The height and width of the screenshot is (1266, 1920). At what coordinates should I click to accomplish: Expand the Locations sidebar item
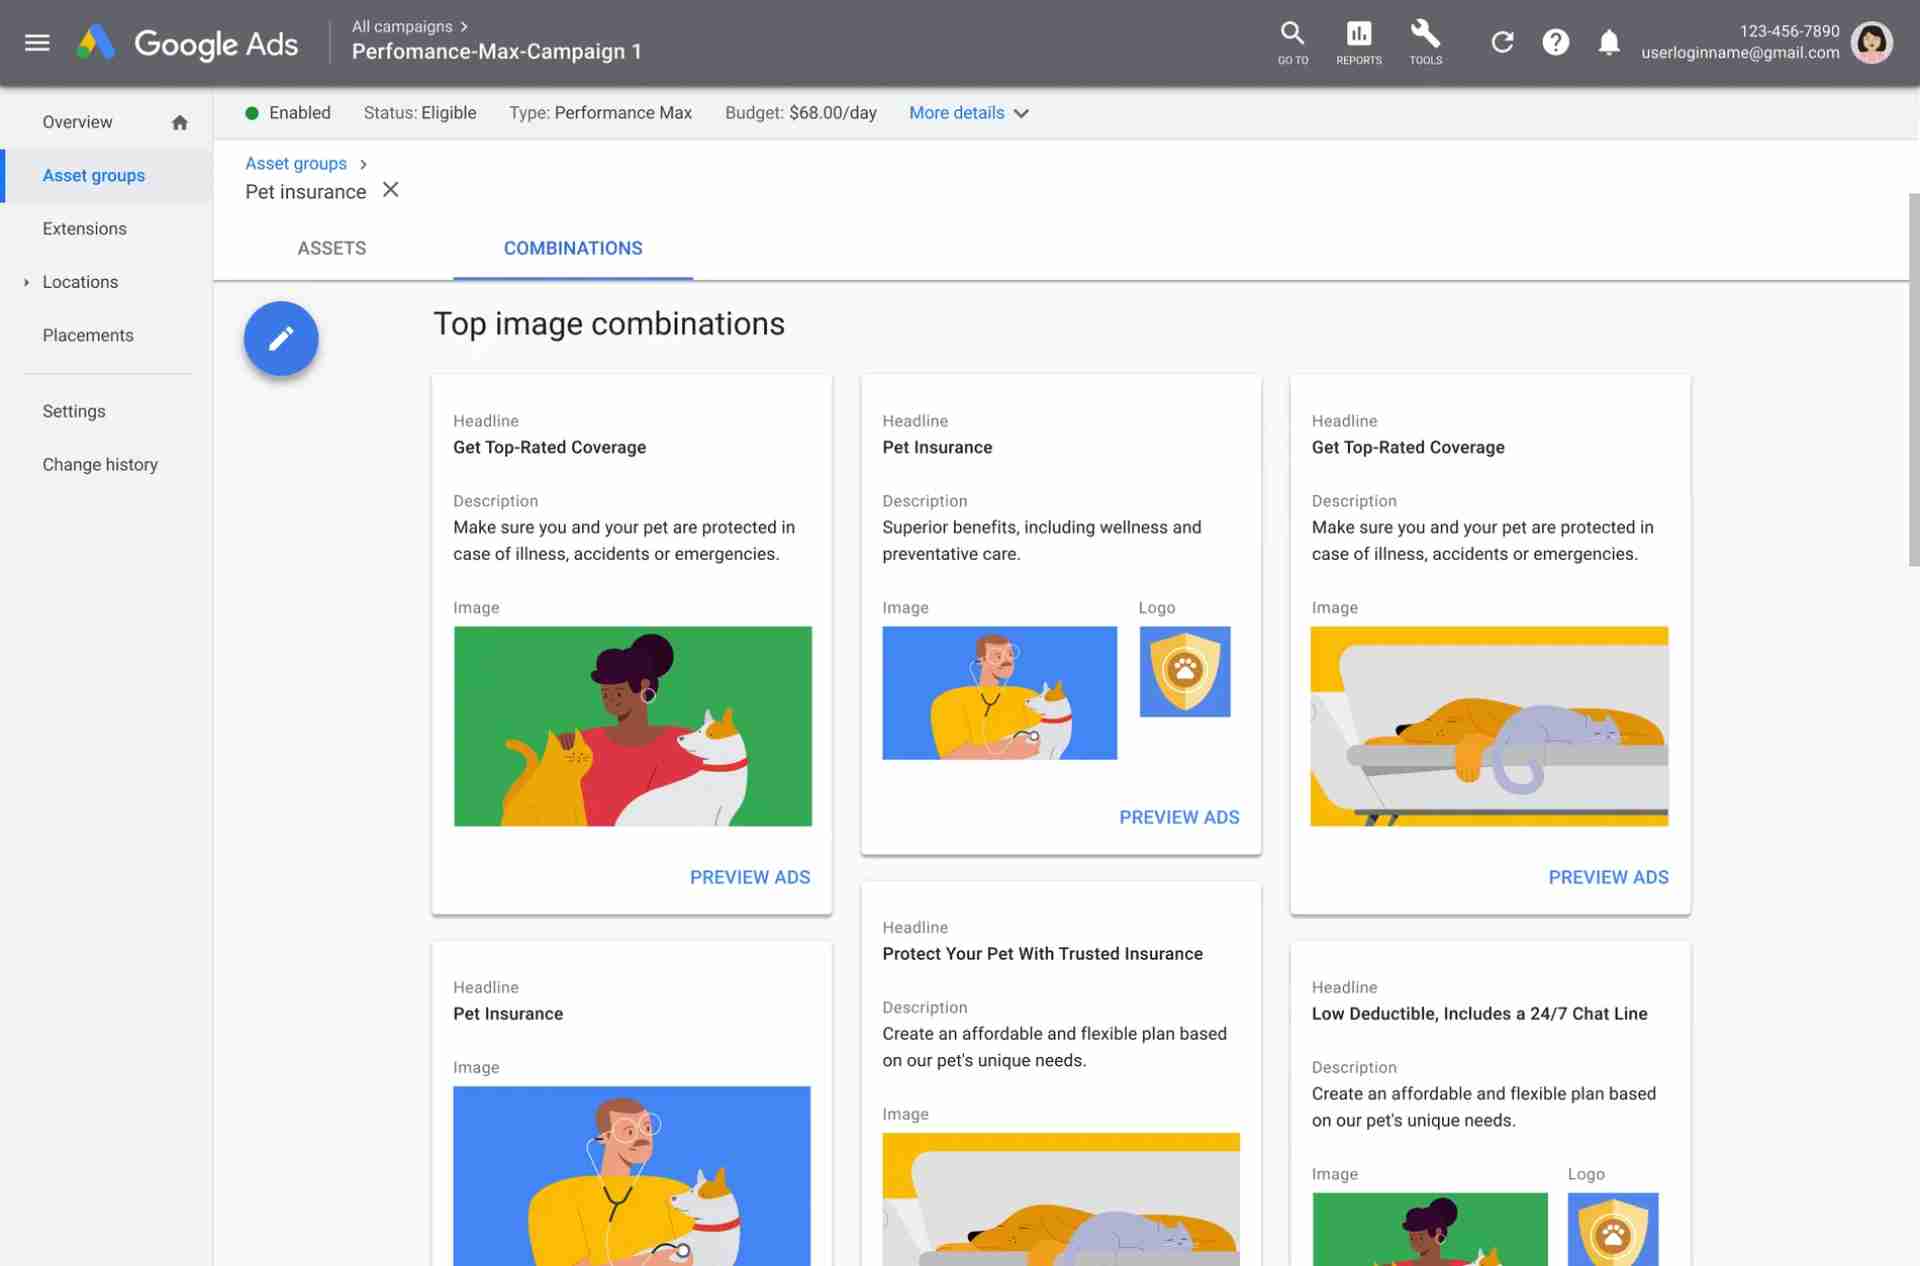click(x=27, y=282)
